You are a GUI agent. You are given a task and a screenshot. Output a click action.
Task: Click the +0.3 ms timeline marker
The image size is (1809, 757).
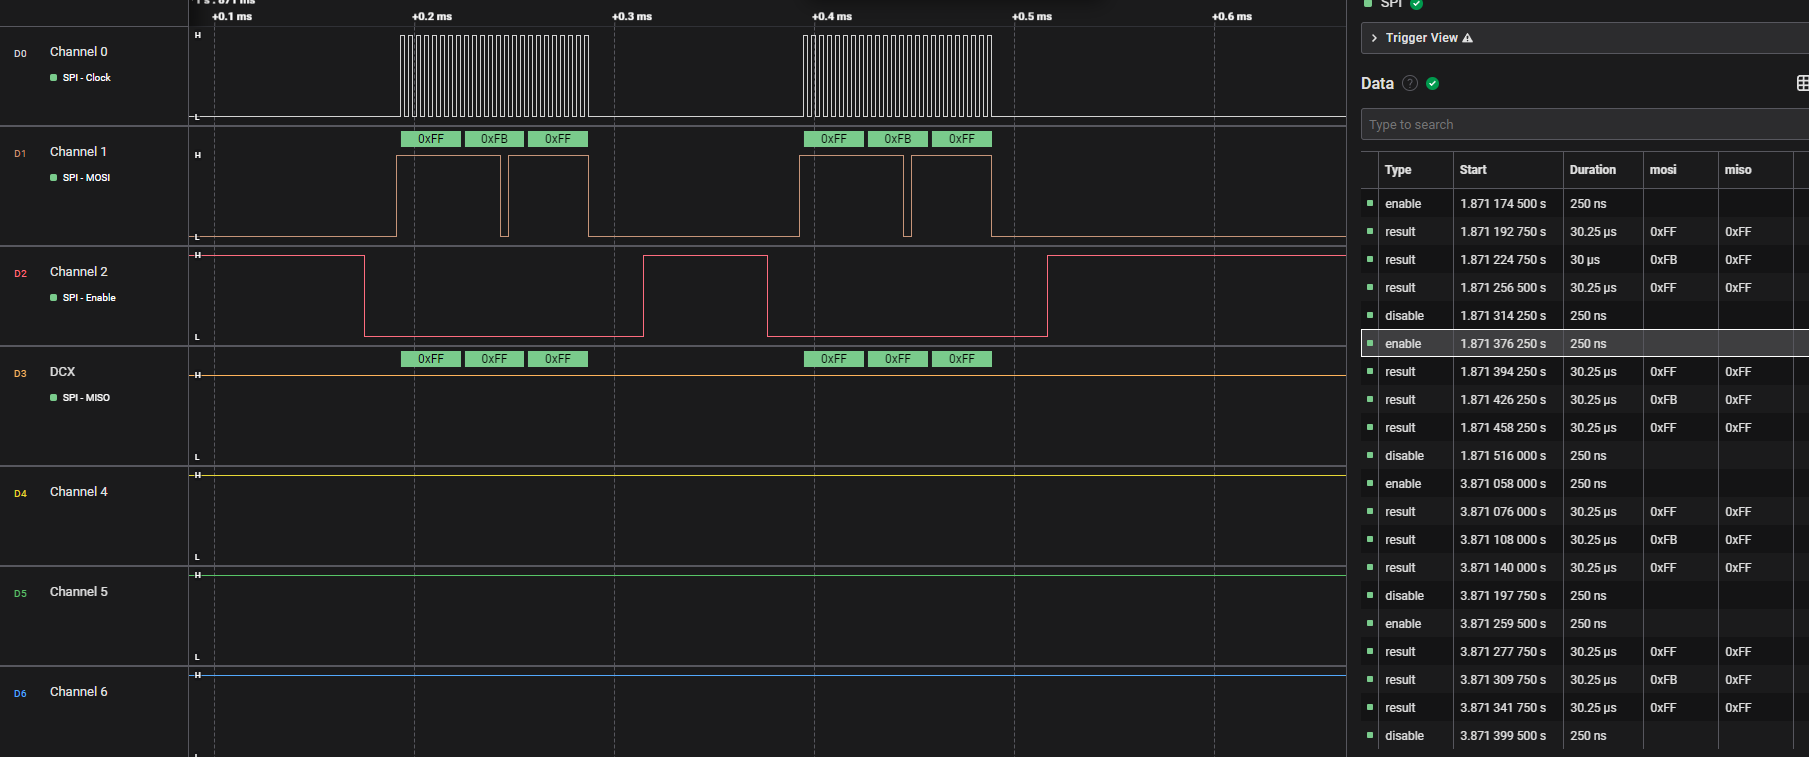pos(632,17)
